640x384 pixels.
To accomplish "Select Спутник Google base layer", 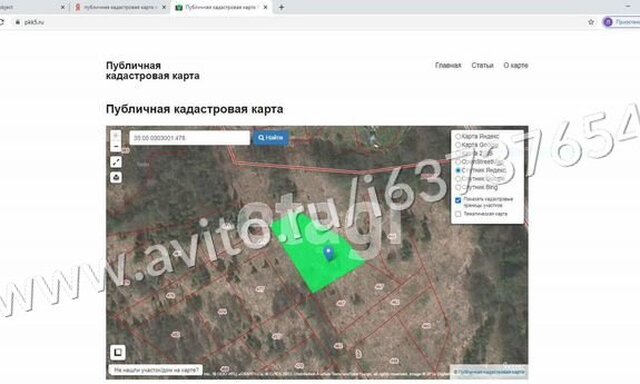I will click(458, 179).
